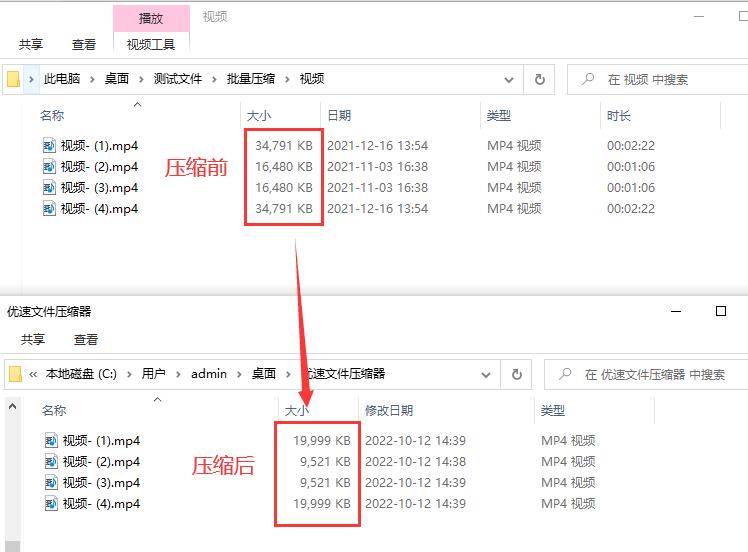The image size is (748, 552).
Task: Select 视频- (3).mp4 name in 优速文件压缩器 window
Action: click(x=102, y=482)
